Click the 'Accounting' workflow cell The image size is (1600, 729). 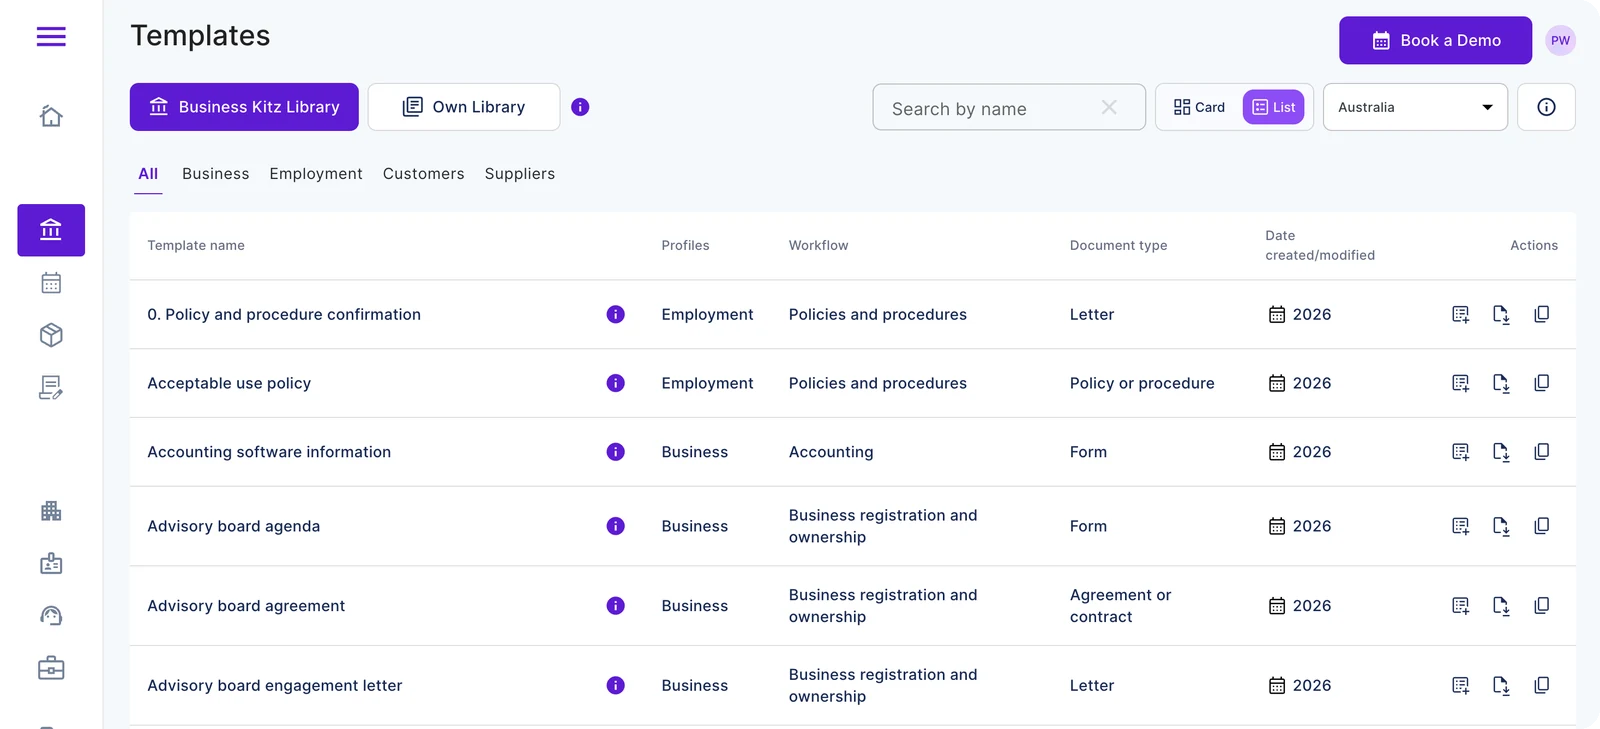[x=831, y=452]
